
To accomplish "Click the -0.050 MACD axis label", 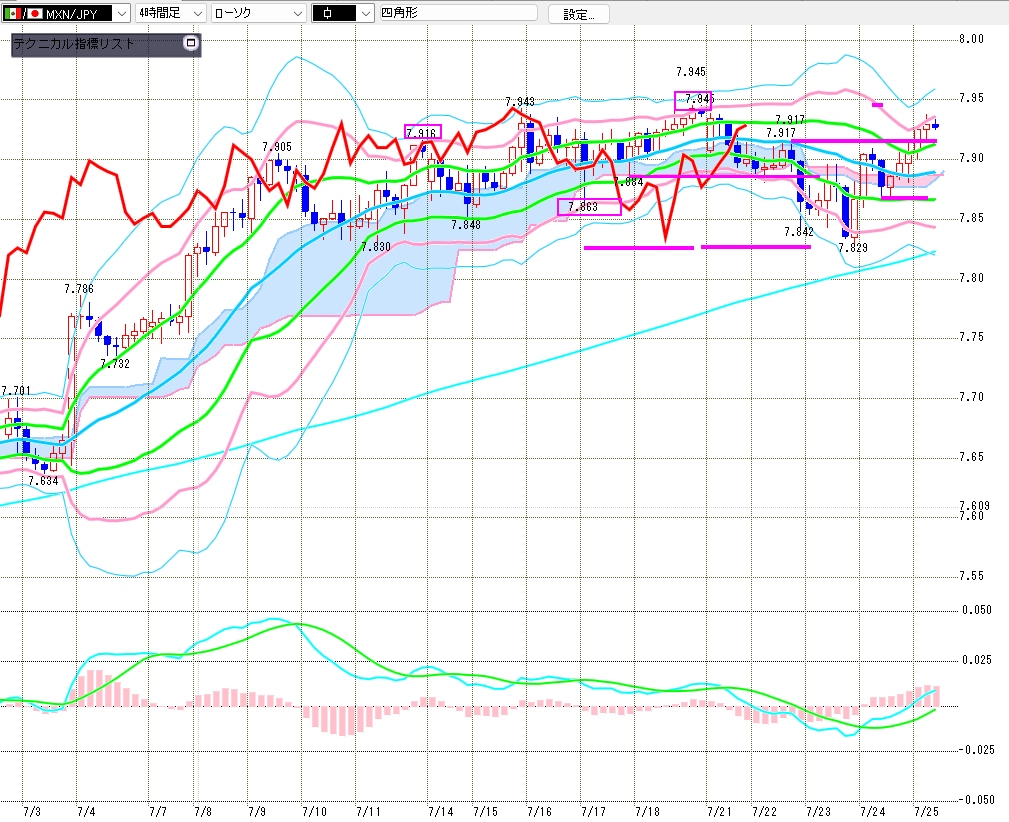I will pyautogui.click(x=976, y=799).
